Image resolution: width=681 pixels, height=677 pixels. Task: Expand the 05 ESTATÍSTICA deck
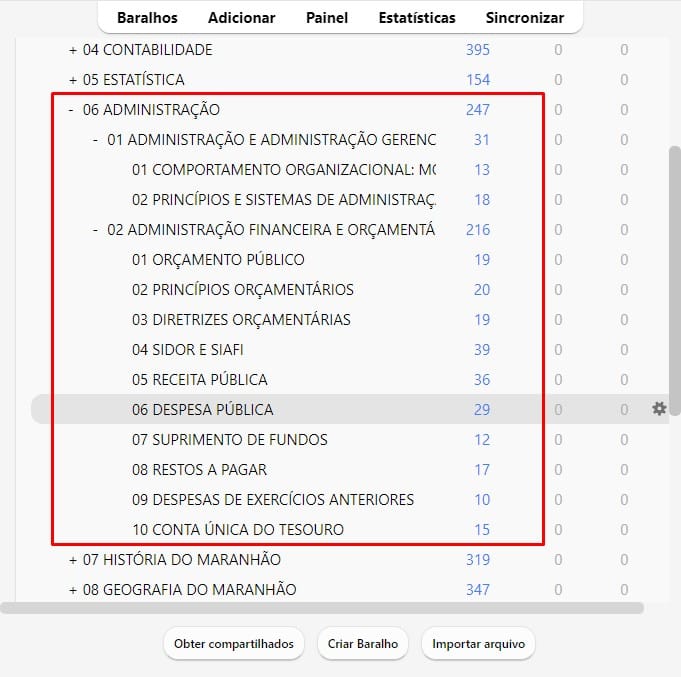(x=73, y=80)
